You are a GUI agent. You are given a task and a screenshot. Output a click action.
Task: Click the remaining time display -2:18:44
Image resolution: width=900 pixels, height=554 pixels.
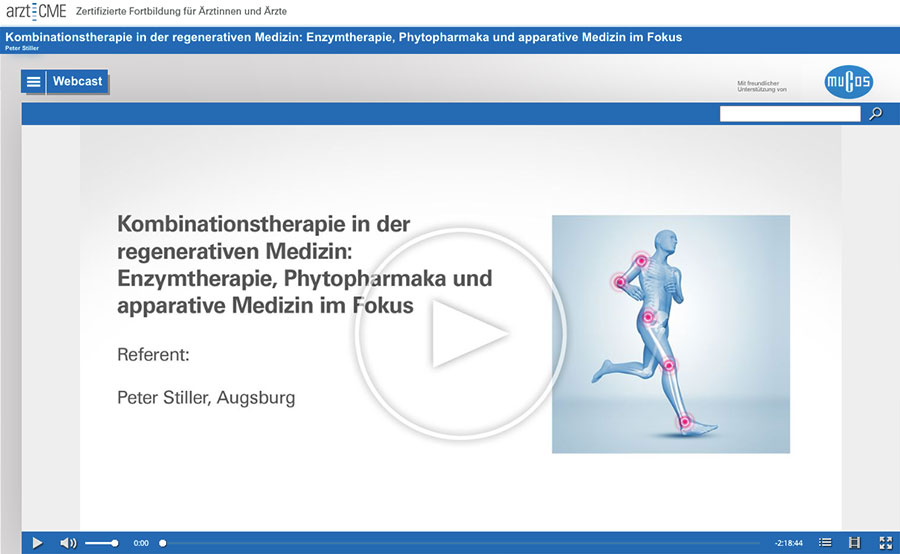pyautogui.click(x=790, y=543)
